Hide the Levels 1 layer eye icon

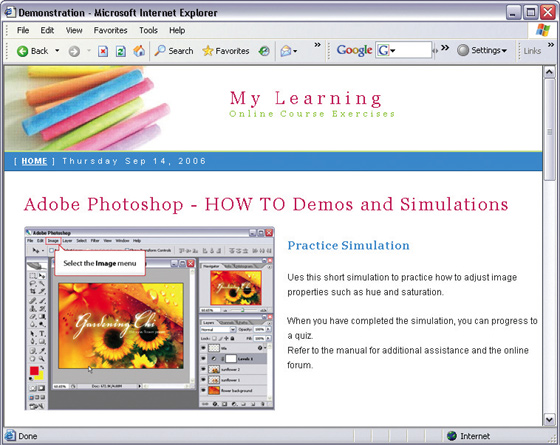click(203, 358)
